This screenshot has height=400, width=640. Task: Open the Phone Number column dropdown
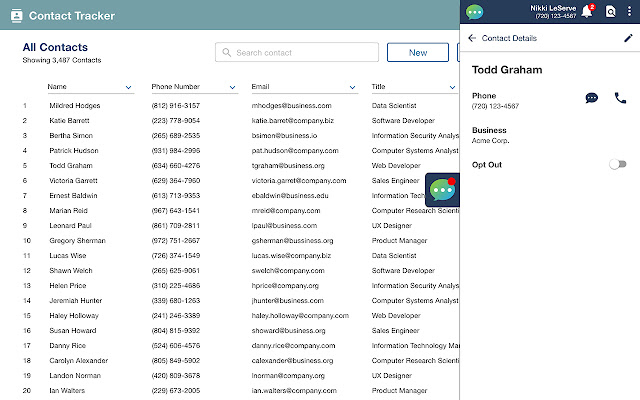232,88
